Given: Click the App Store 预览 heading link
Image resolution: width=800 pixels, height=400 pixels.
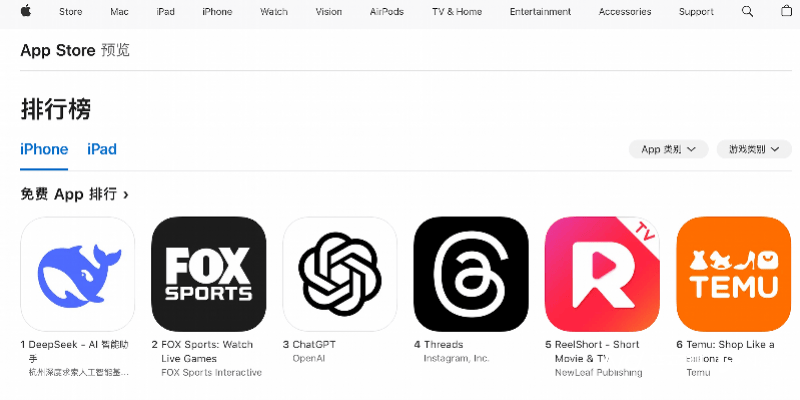Looking at the screenshot, I should [x=75, y=50].
